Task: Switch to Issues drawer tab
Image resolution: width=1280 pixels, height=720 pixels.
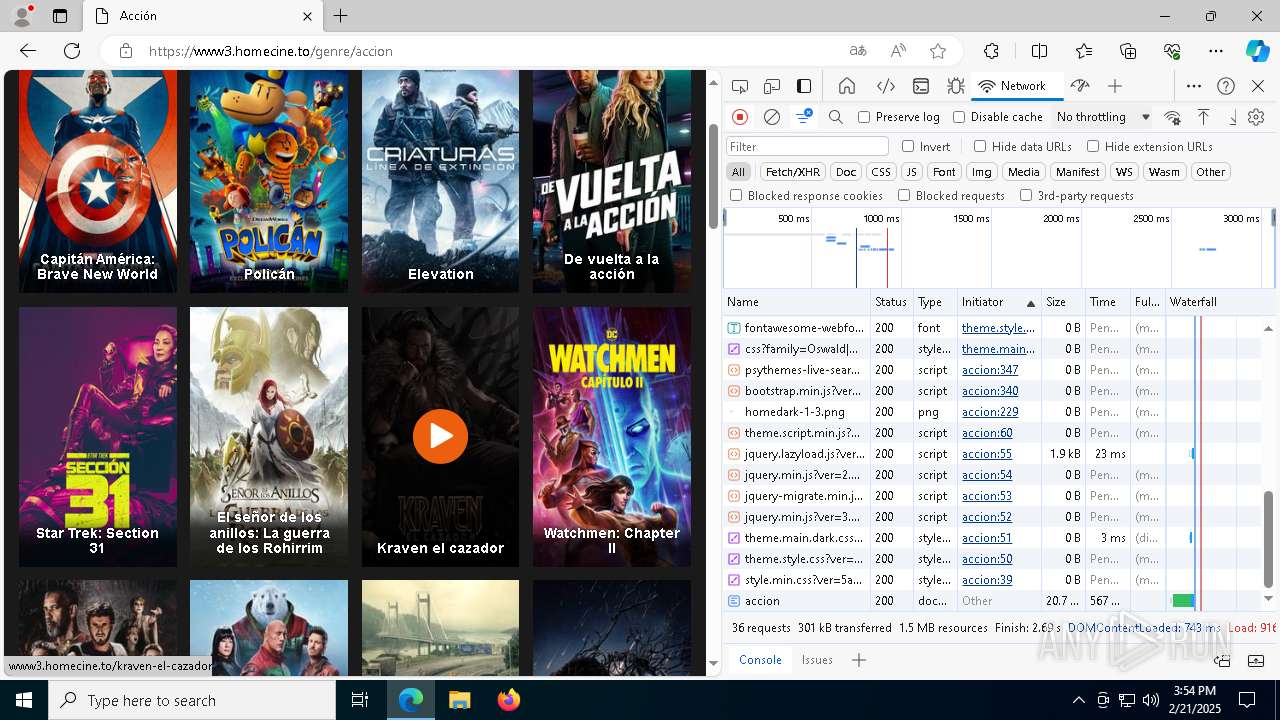Action: pos(817,660)
